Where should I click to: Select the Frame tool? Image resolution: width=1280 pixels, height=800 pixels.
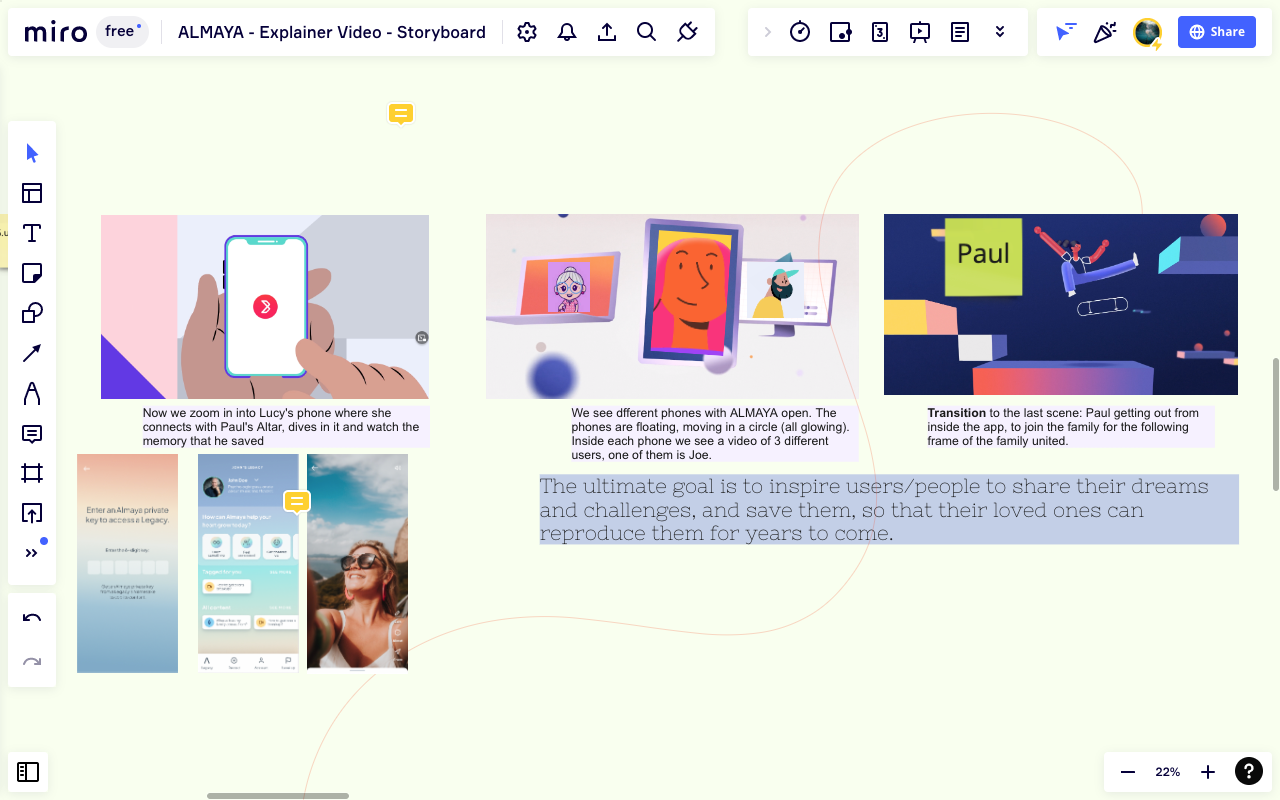(32, 473)
